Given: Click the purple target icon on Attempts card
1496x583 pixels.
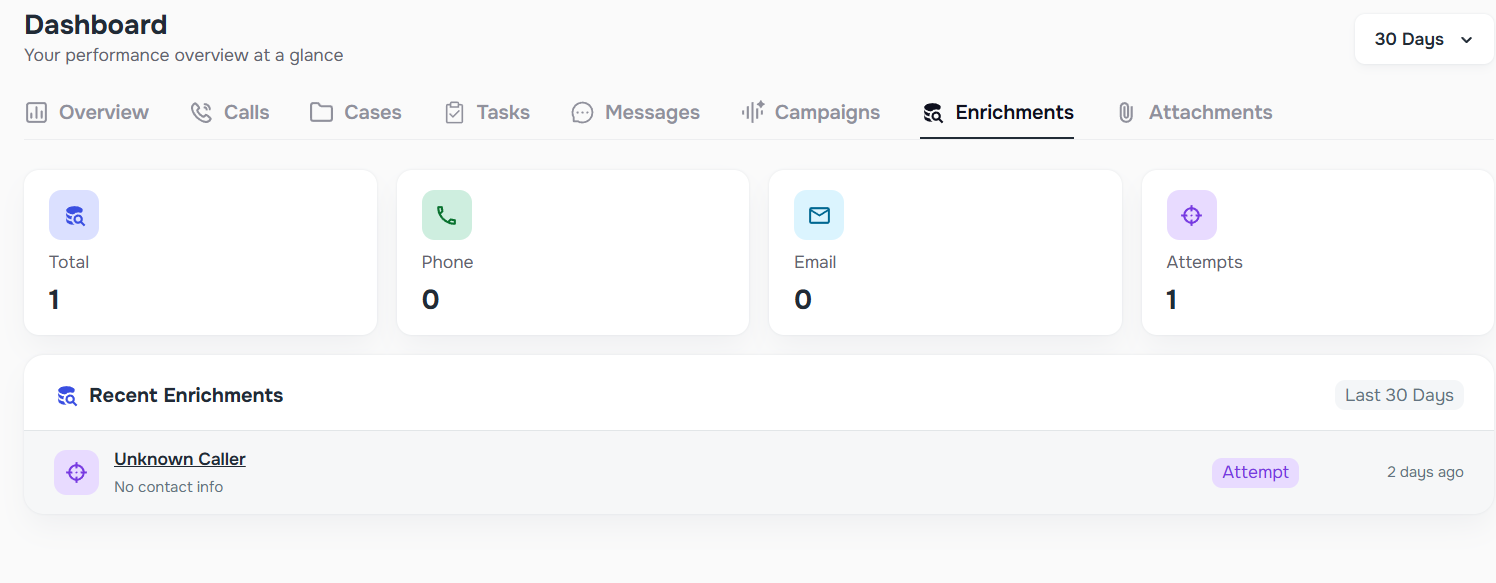Looking at the screenshot, I should tap(1191, 214).
